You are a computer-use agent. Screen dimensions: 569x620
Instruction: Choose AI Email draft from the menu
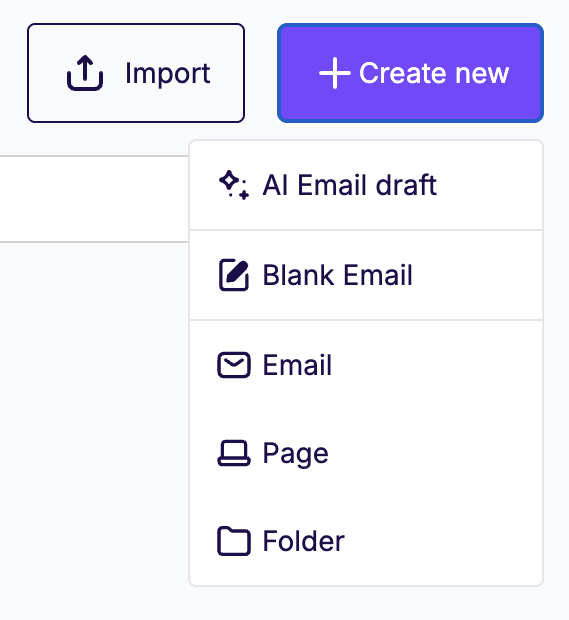(366, 185)
